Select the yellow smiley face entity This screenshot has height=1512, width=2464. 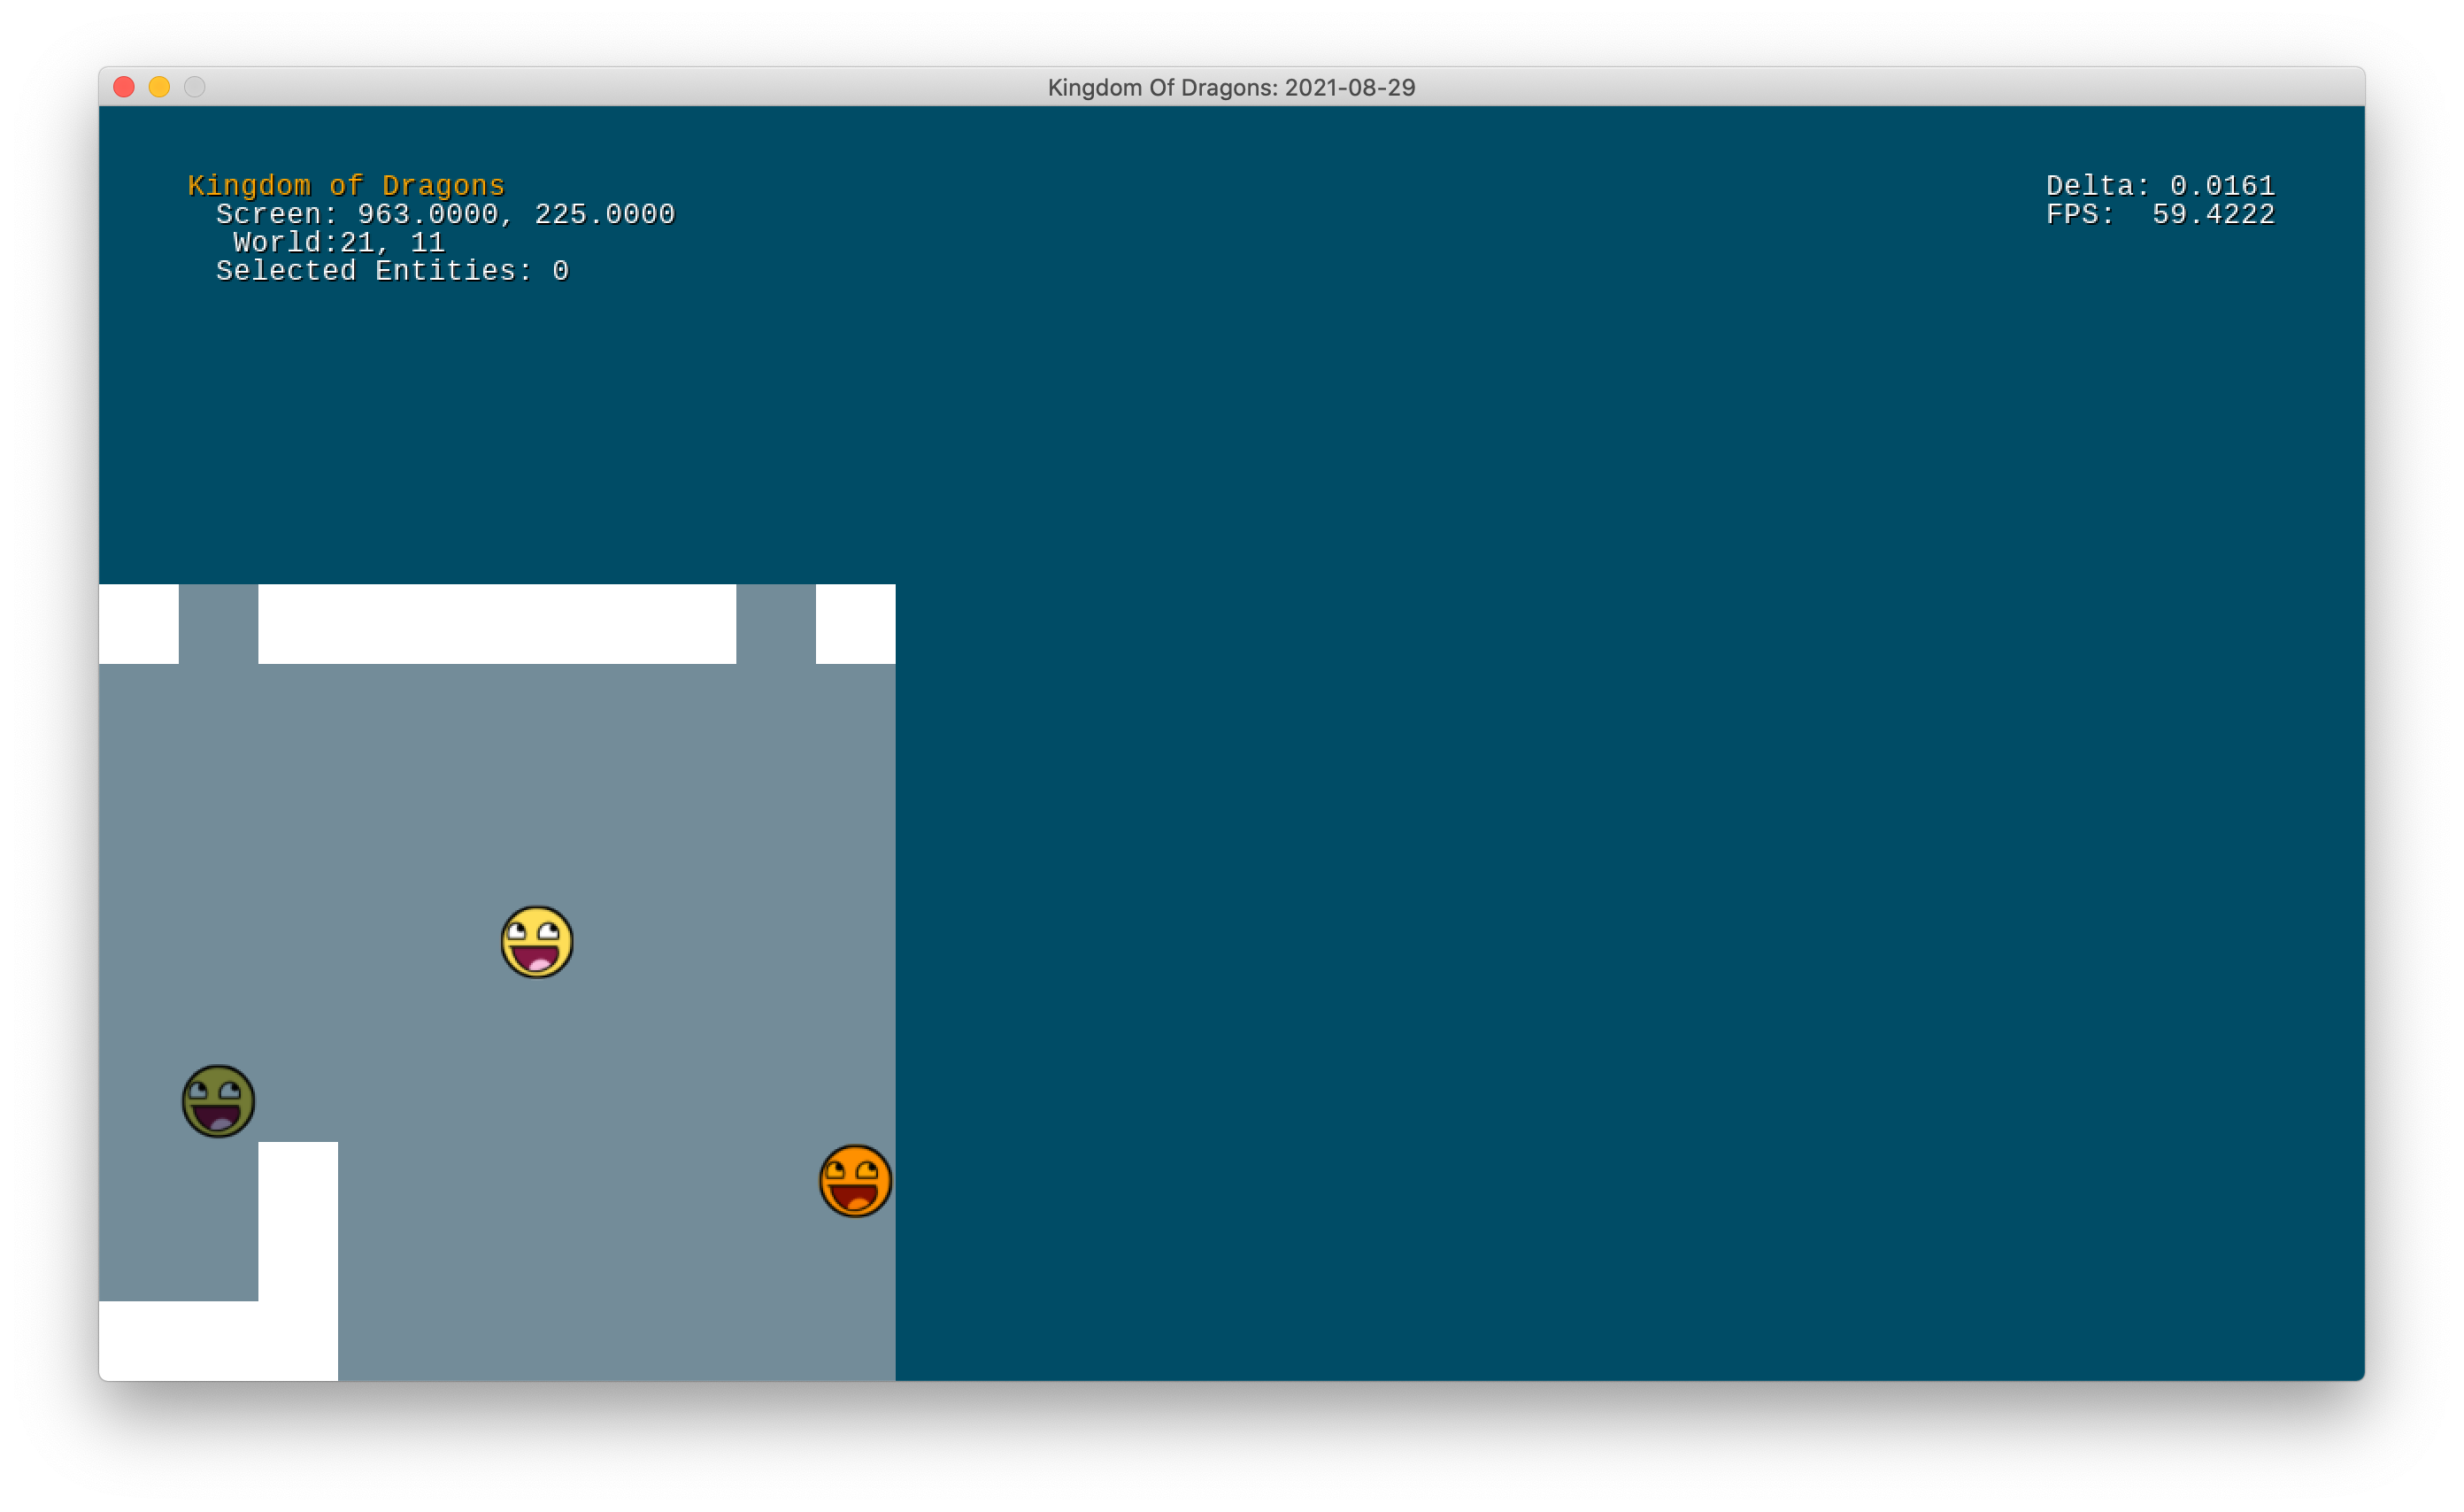[x=537, y=942]
